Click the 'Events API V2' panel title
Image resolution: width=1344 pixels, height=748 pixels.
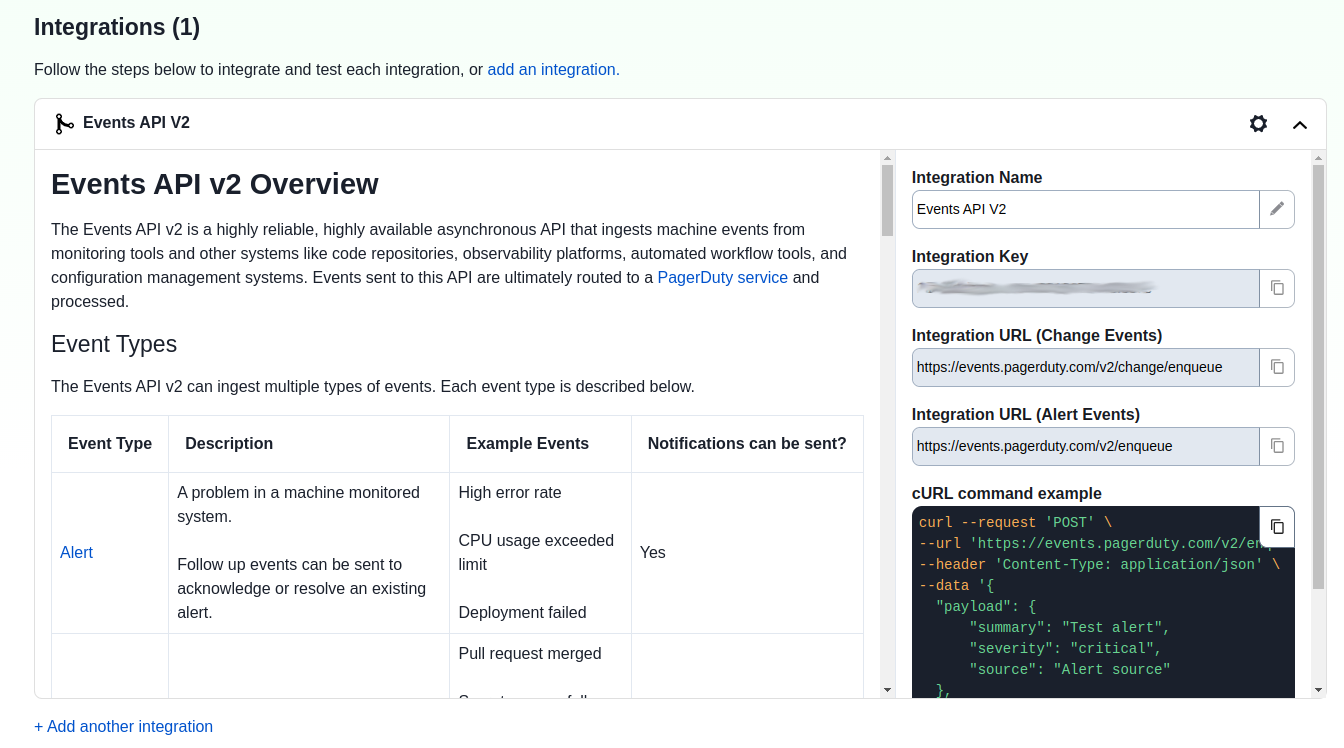point(136,123)
